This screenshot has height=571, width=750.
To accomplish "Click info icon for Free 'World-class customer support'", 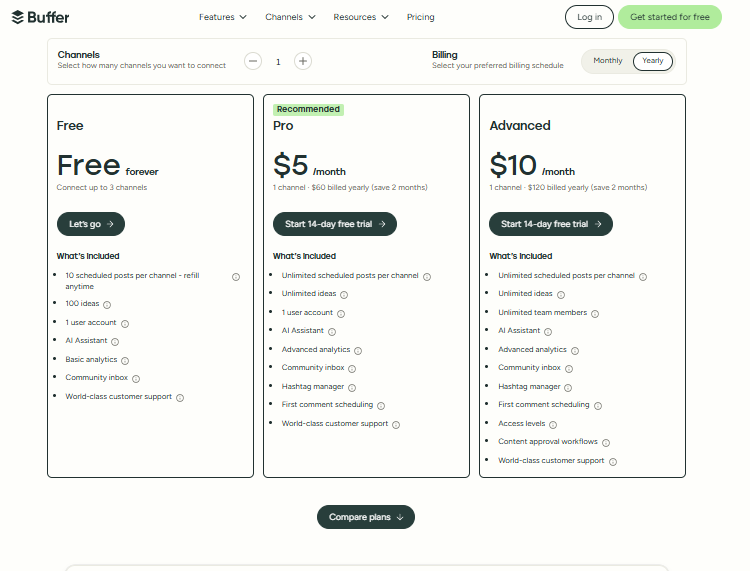I will (x=180, y=398).
